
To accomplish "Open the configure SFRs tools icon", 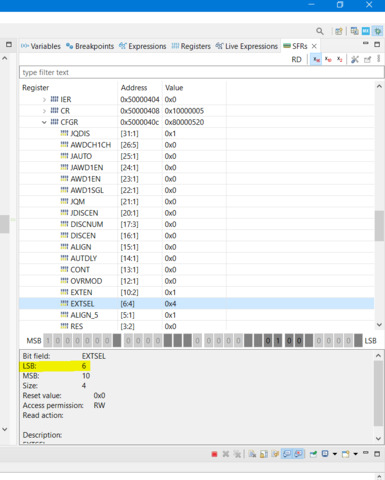I will coord(355,60).
